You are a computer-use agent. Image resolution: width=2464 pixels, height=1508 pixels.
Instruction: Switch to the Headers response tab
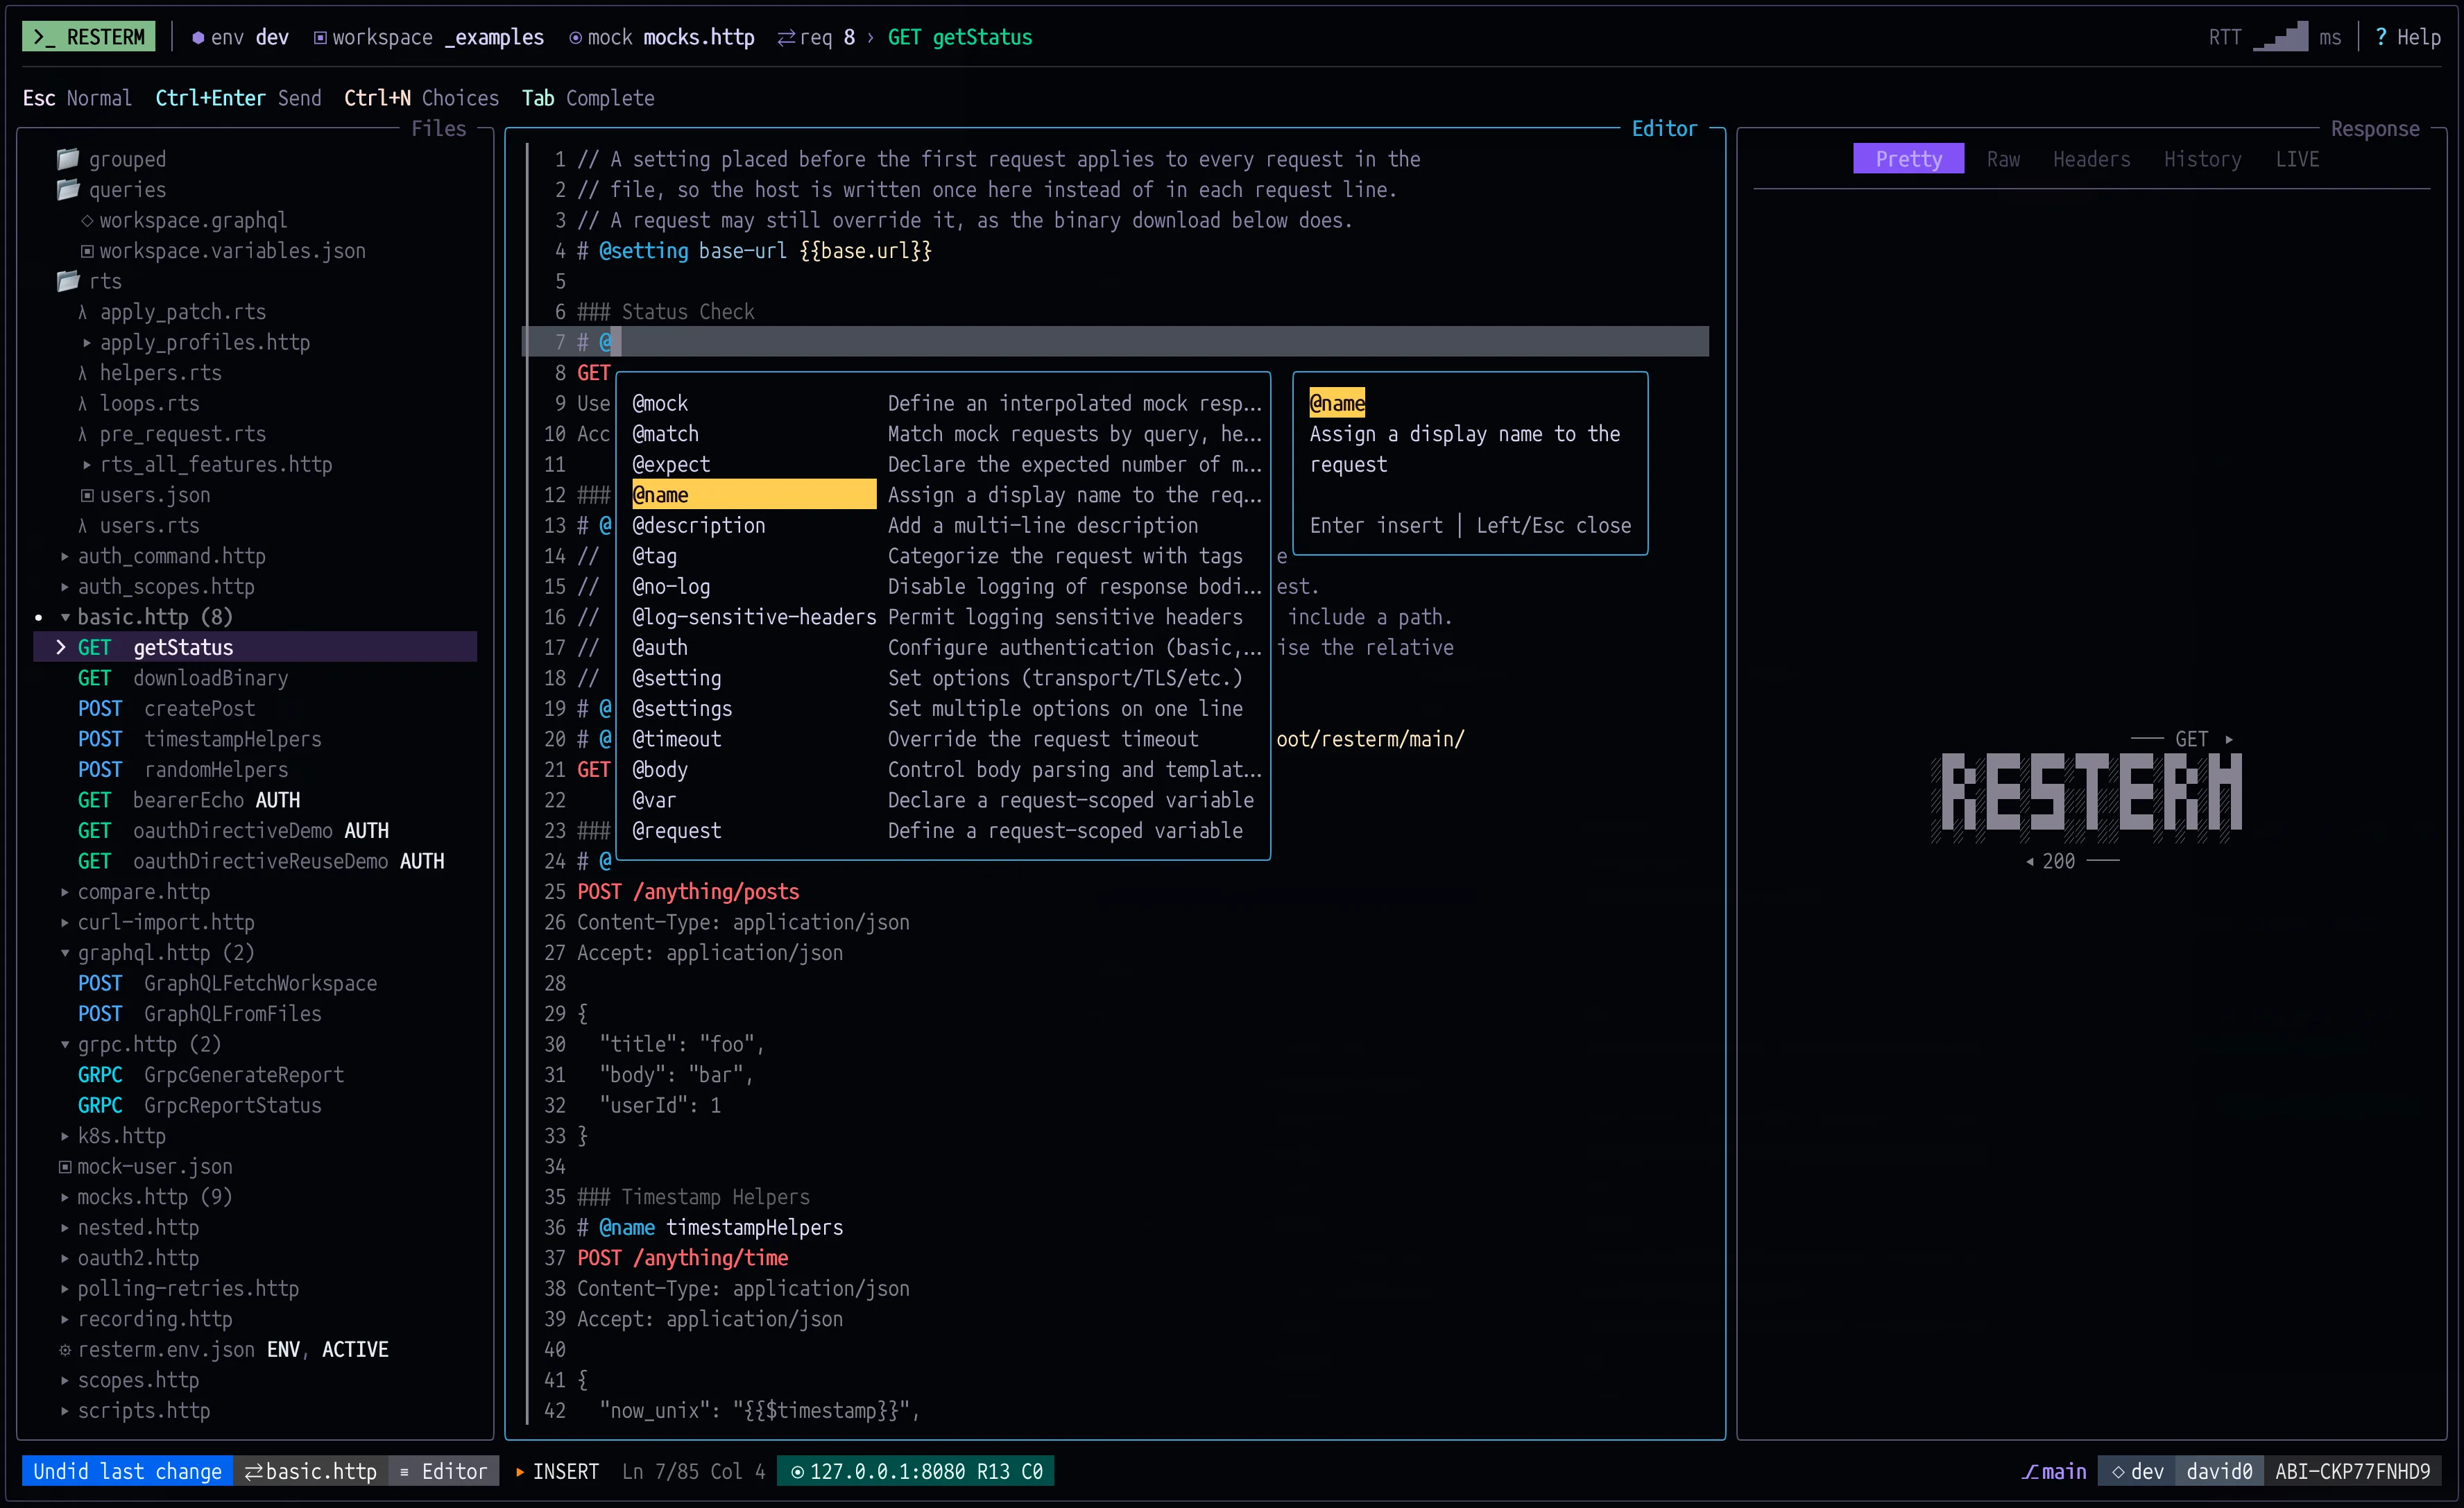click(x=2091, y=159)
